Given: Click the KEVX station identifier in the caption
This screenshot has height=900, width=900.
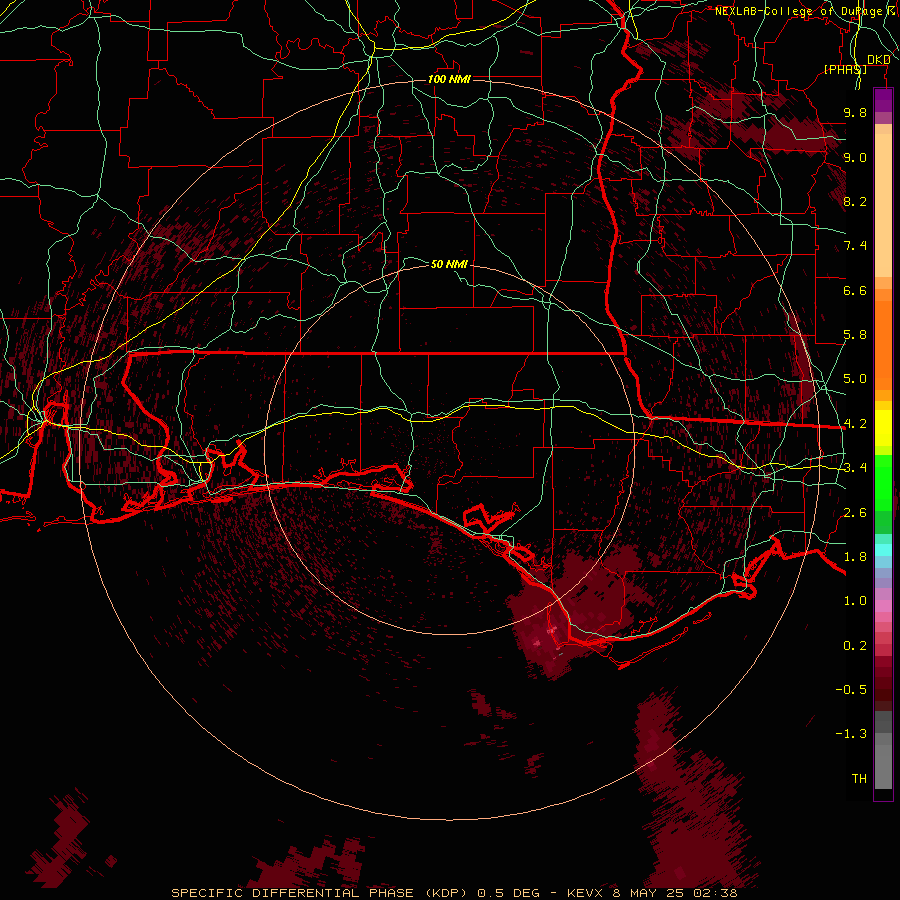Looking at the screenshot, I should pyautogui.click(x=587, y=893).
